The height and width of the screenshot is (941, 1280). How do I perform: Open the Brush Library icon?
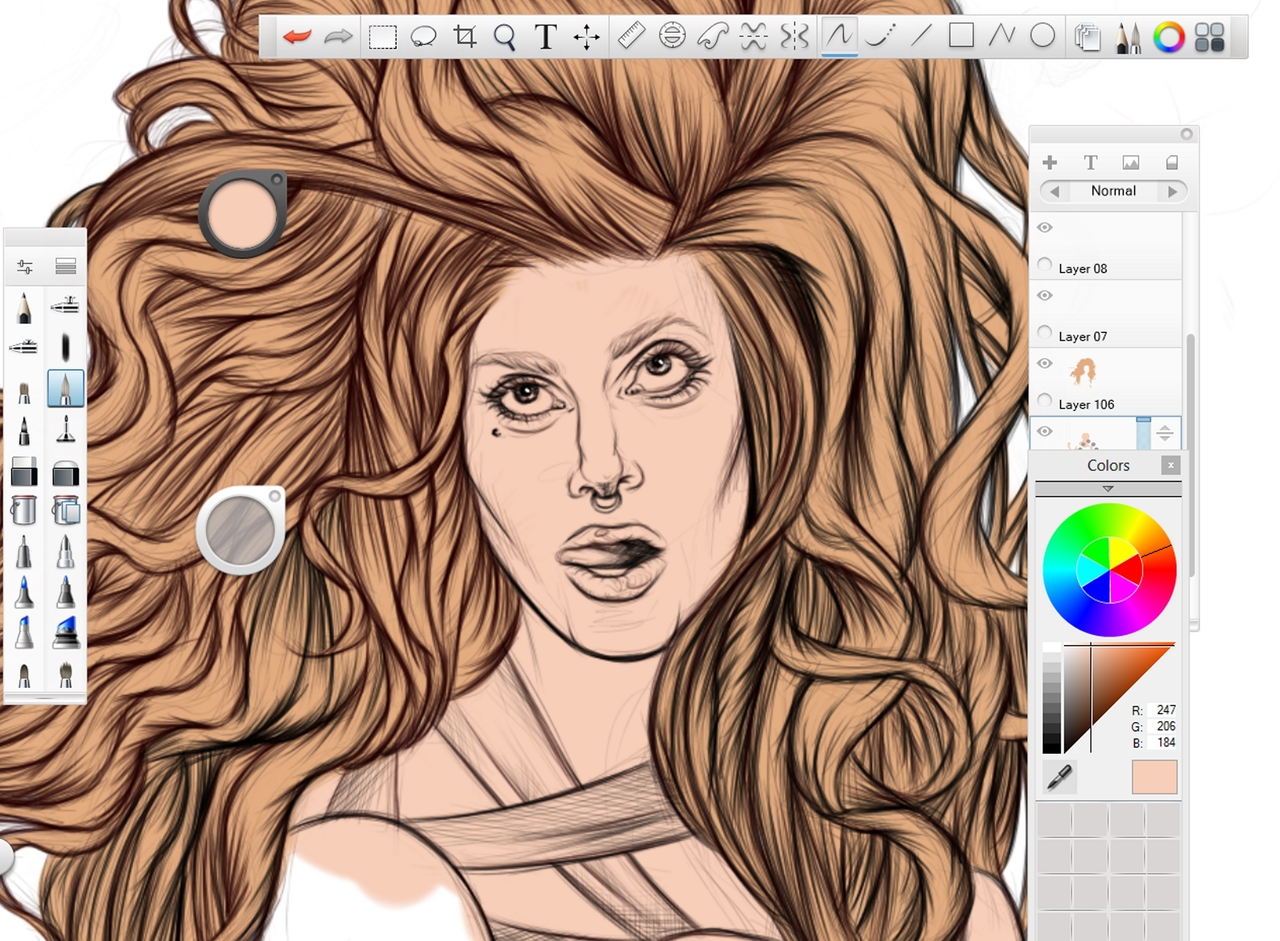tap(66, 267)
